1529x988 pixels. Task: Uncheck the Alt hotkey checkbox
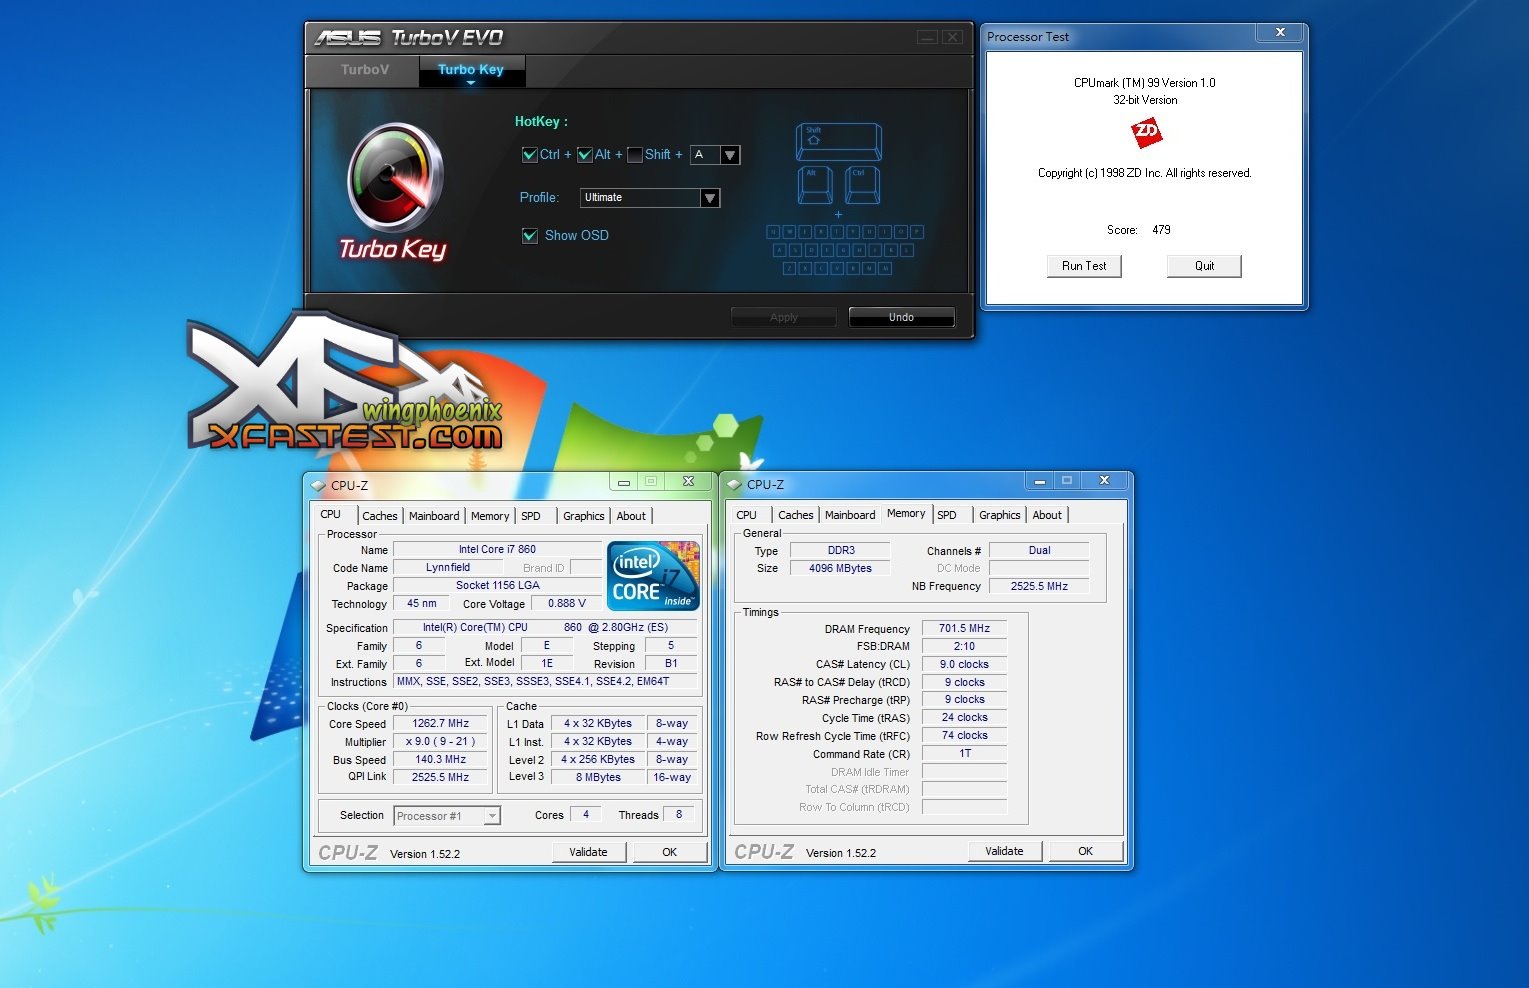coord(585,155)
